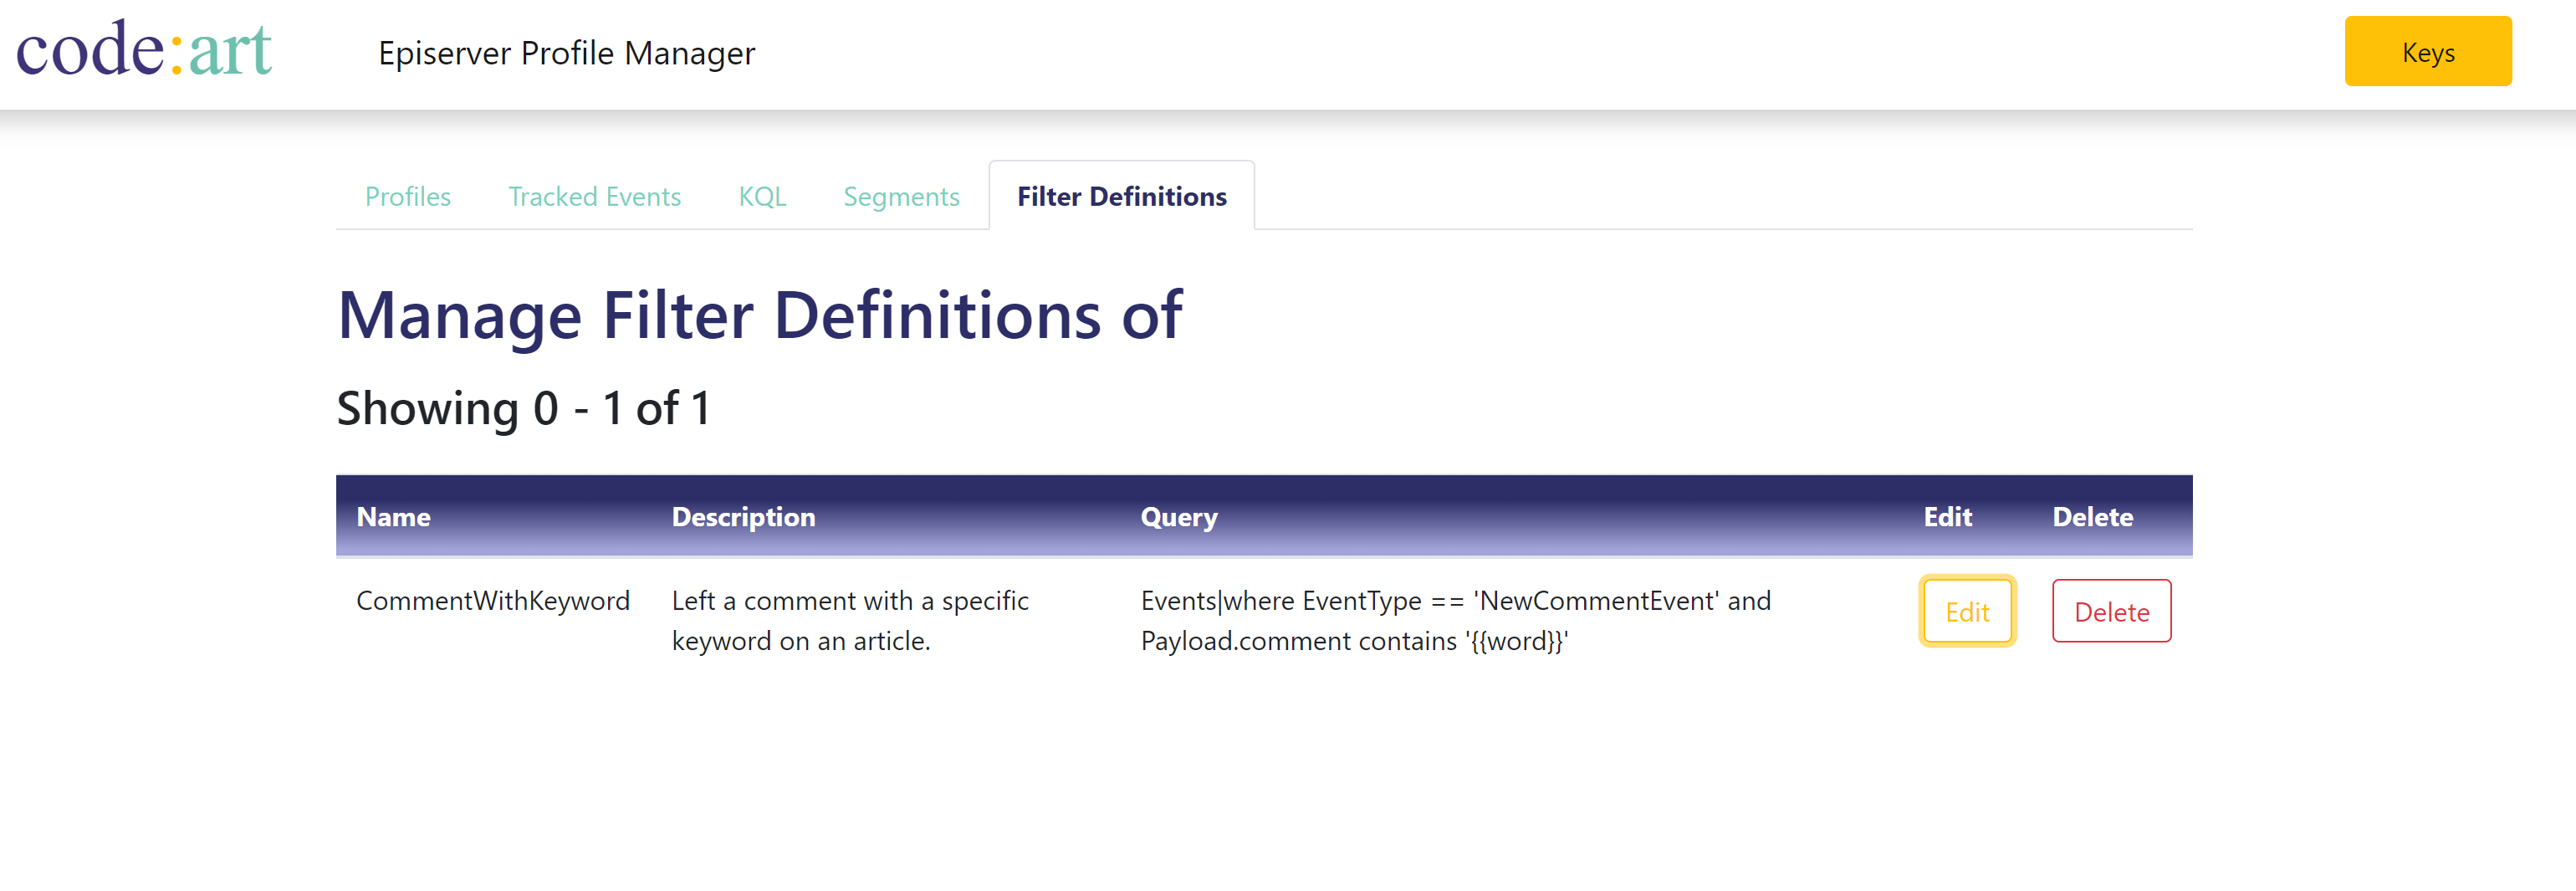The height and width of the screenshot is (891, 2576).
Task: Select the Segments tab
Action: click(901, 196)
